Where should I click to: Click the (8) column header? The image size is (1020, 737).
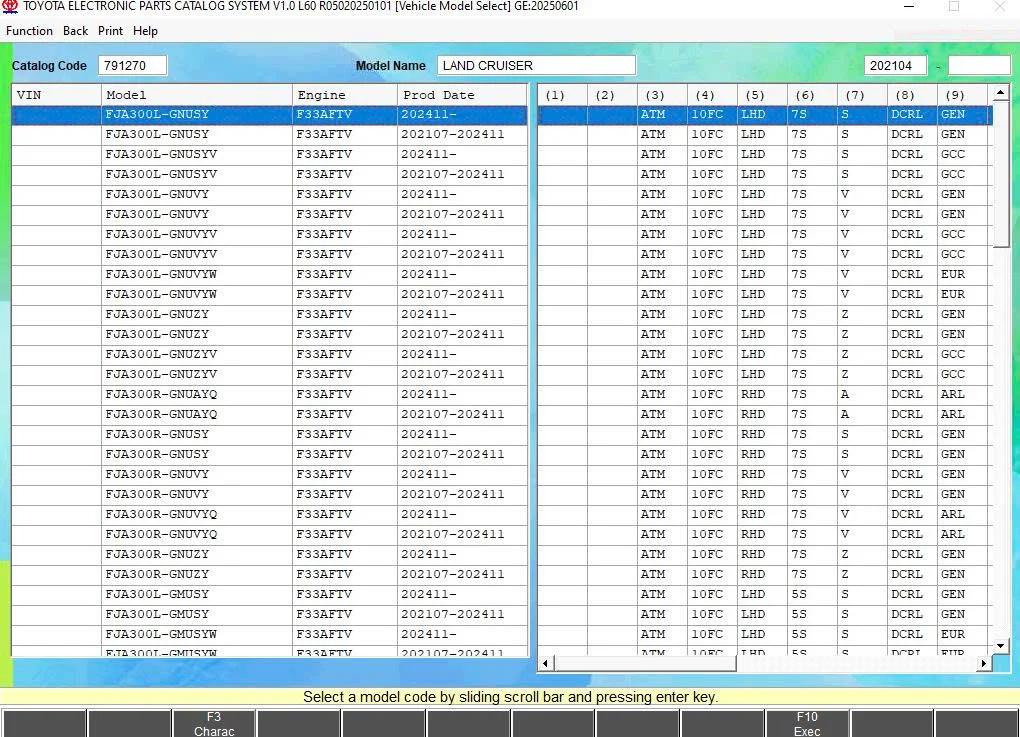(913, 95)
